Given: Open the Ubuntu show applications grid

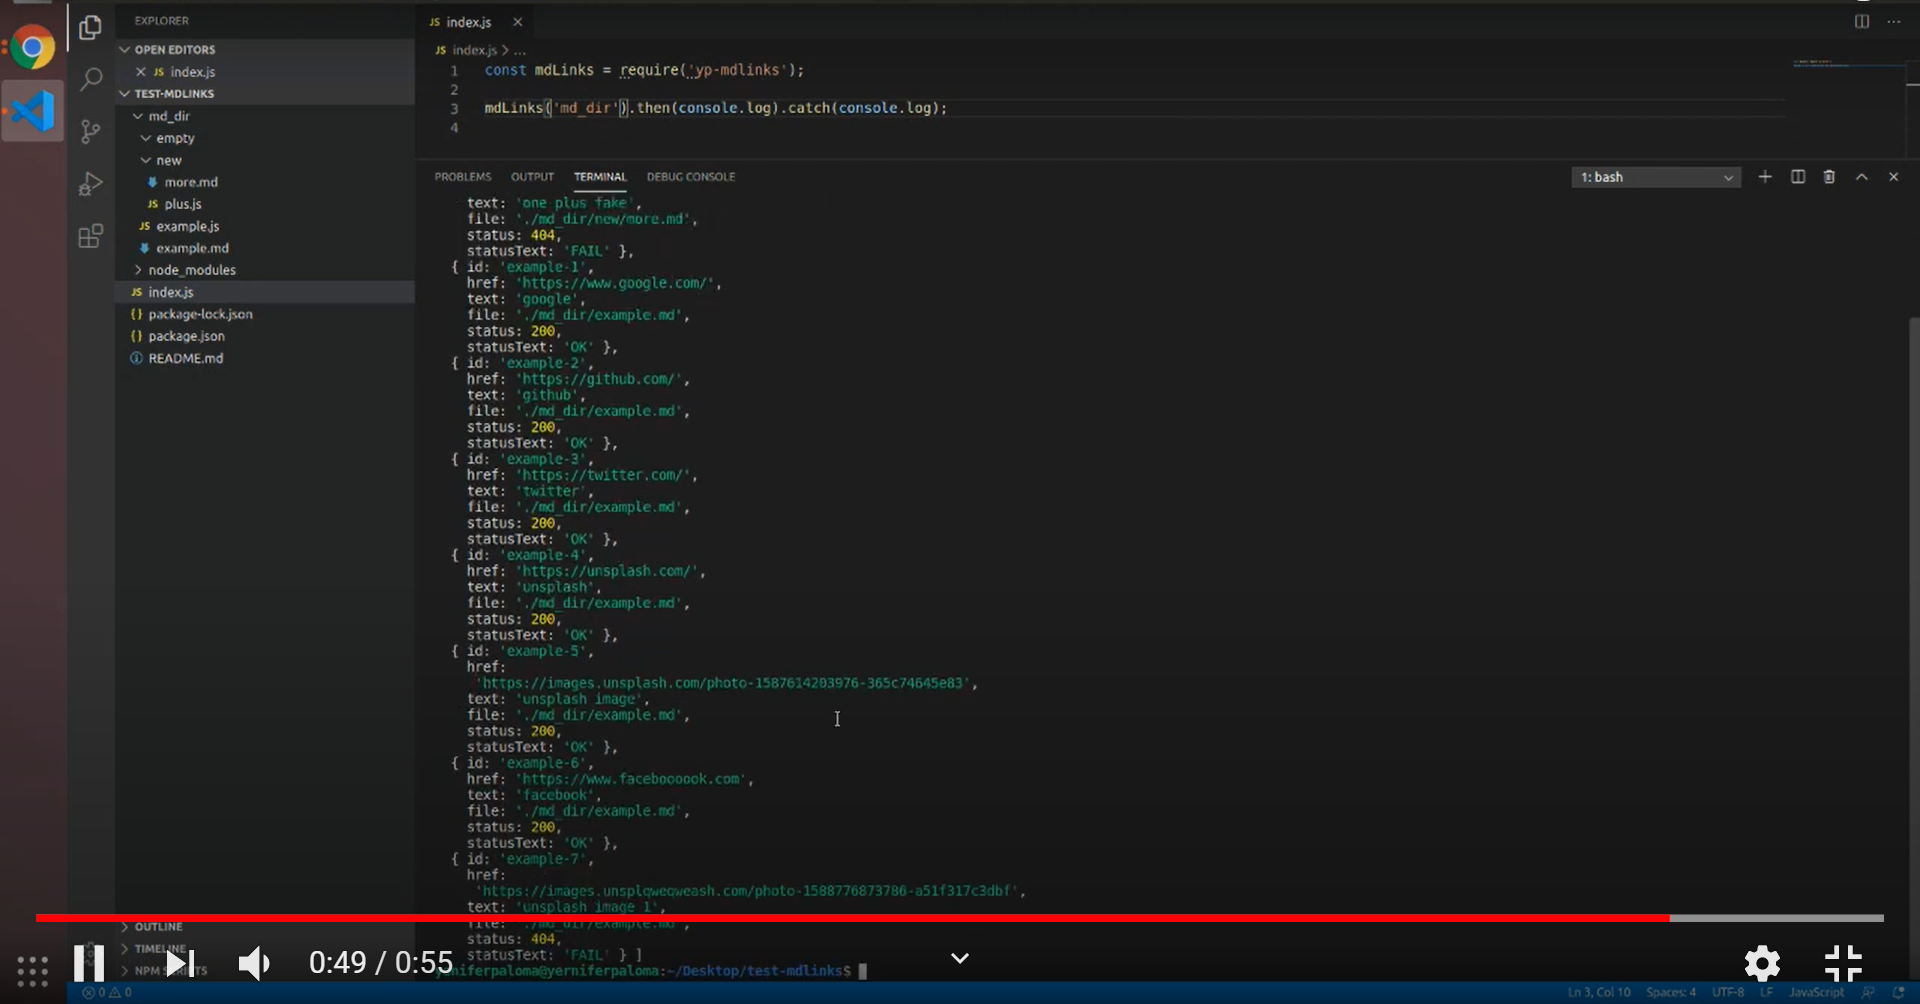Looking at the screenshot, I should point(32,970).
